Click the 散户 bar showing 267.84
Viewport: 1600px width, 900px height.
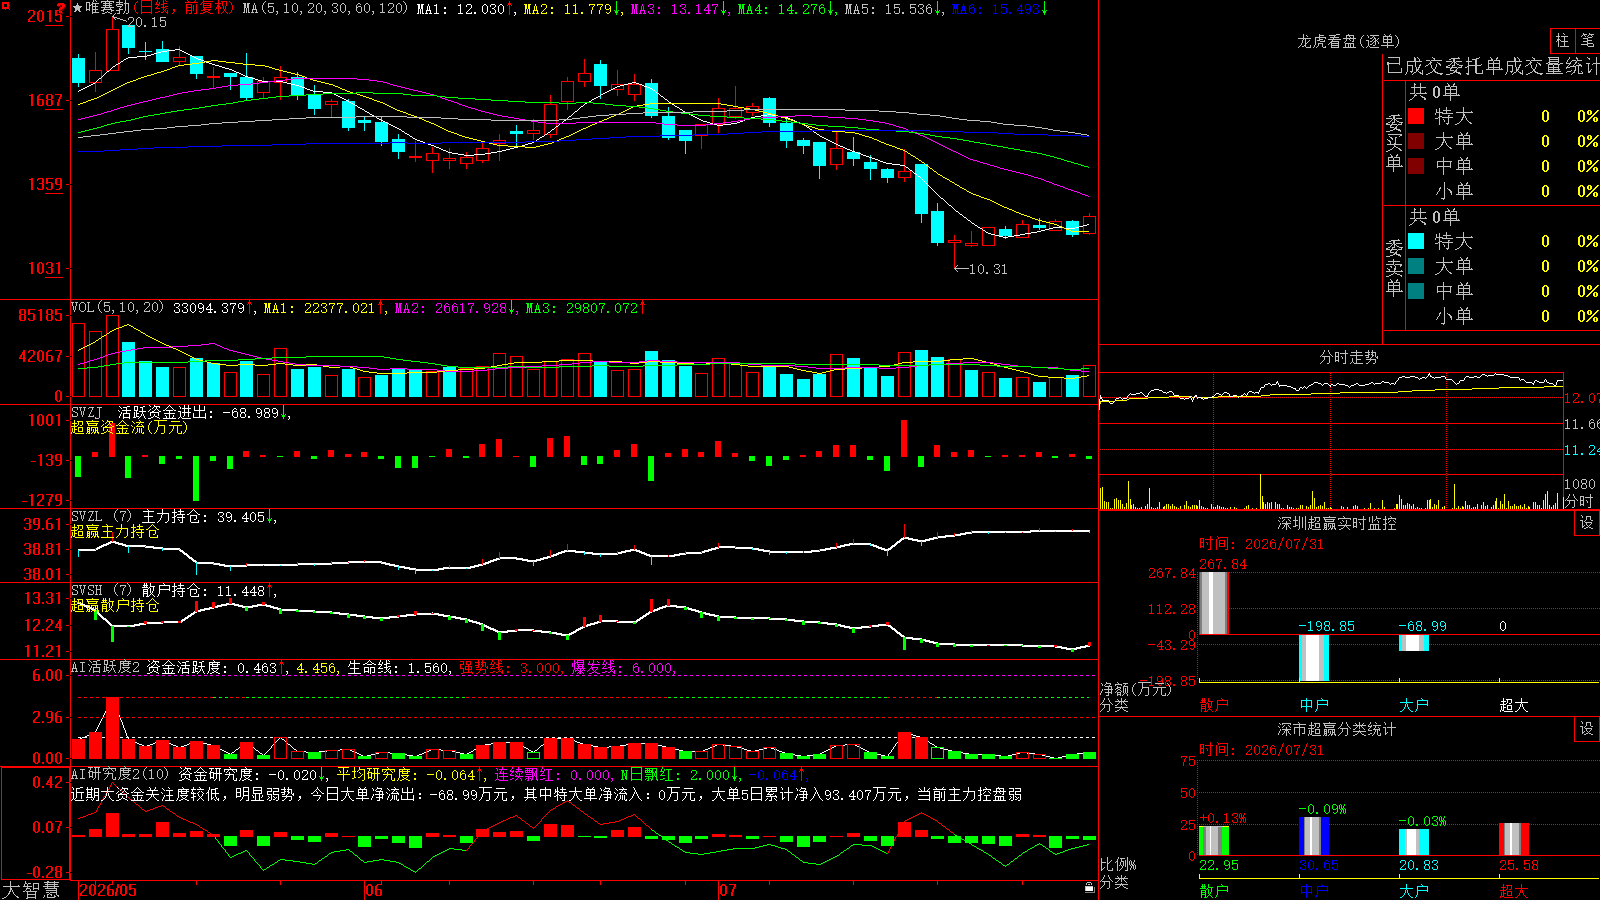pos(1214,603)
